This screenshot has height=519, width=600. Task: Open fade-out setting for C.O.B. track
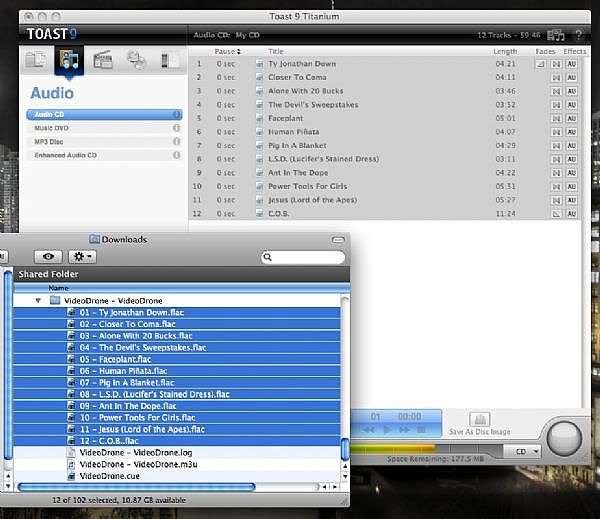click(556, 214)
